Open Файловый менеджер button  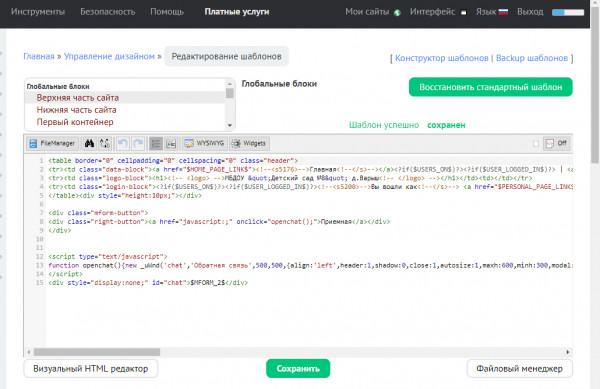520,369
